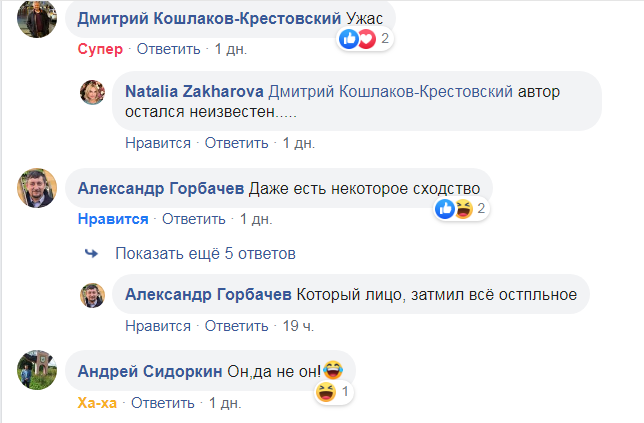
Task: Click '19 ч.' timestamp on Горбачев's reply
Action: [x=299, y=325]
